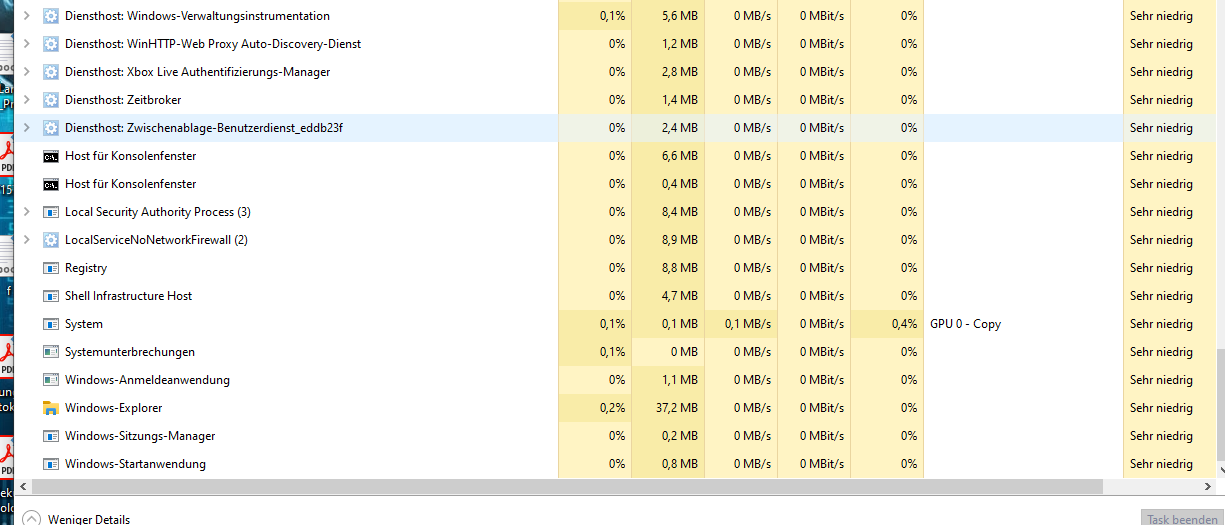1225x525 pixels.
Task: Click the Windows-Sitzungs-Manager icon
Action: [51, 436]
